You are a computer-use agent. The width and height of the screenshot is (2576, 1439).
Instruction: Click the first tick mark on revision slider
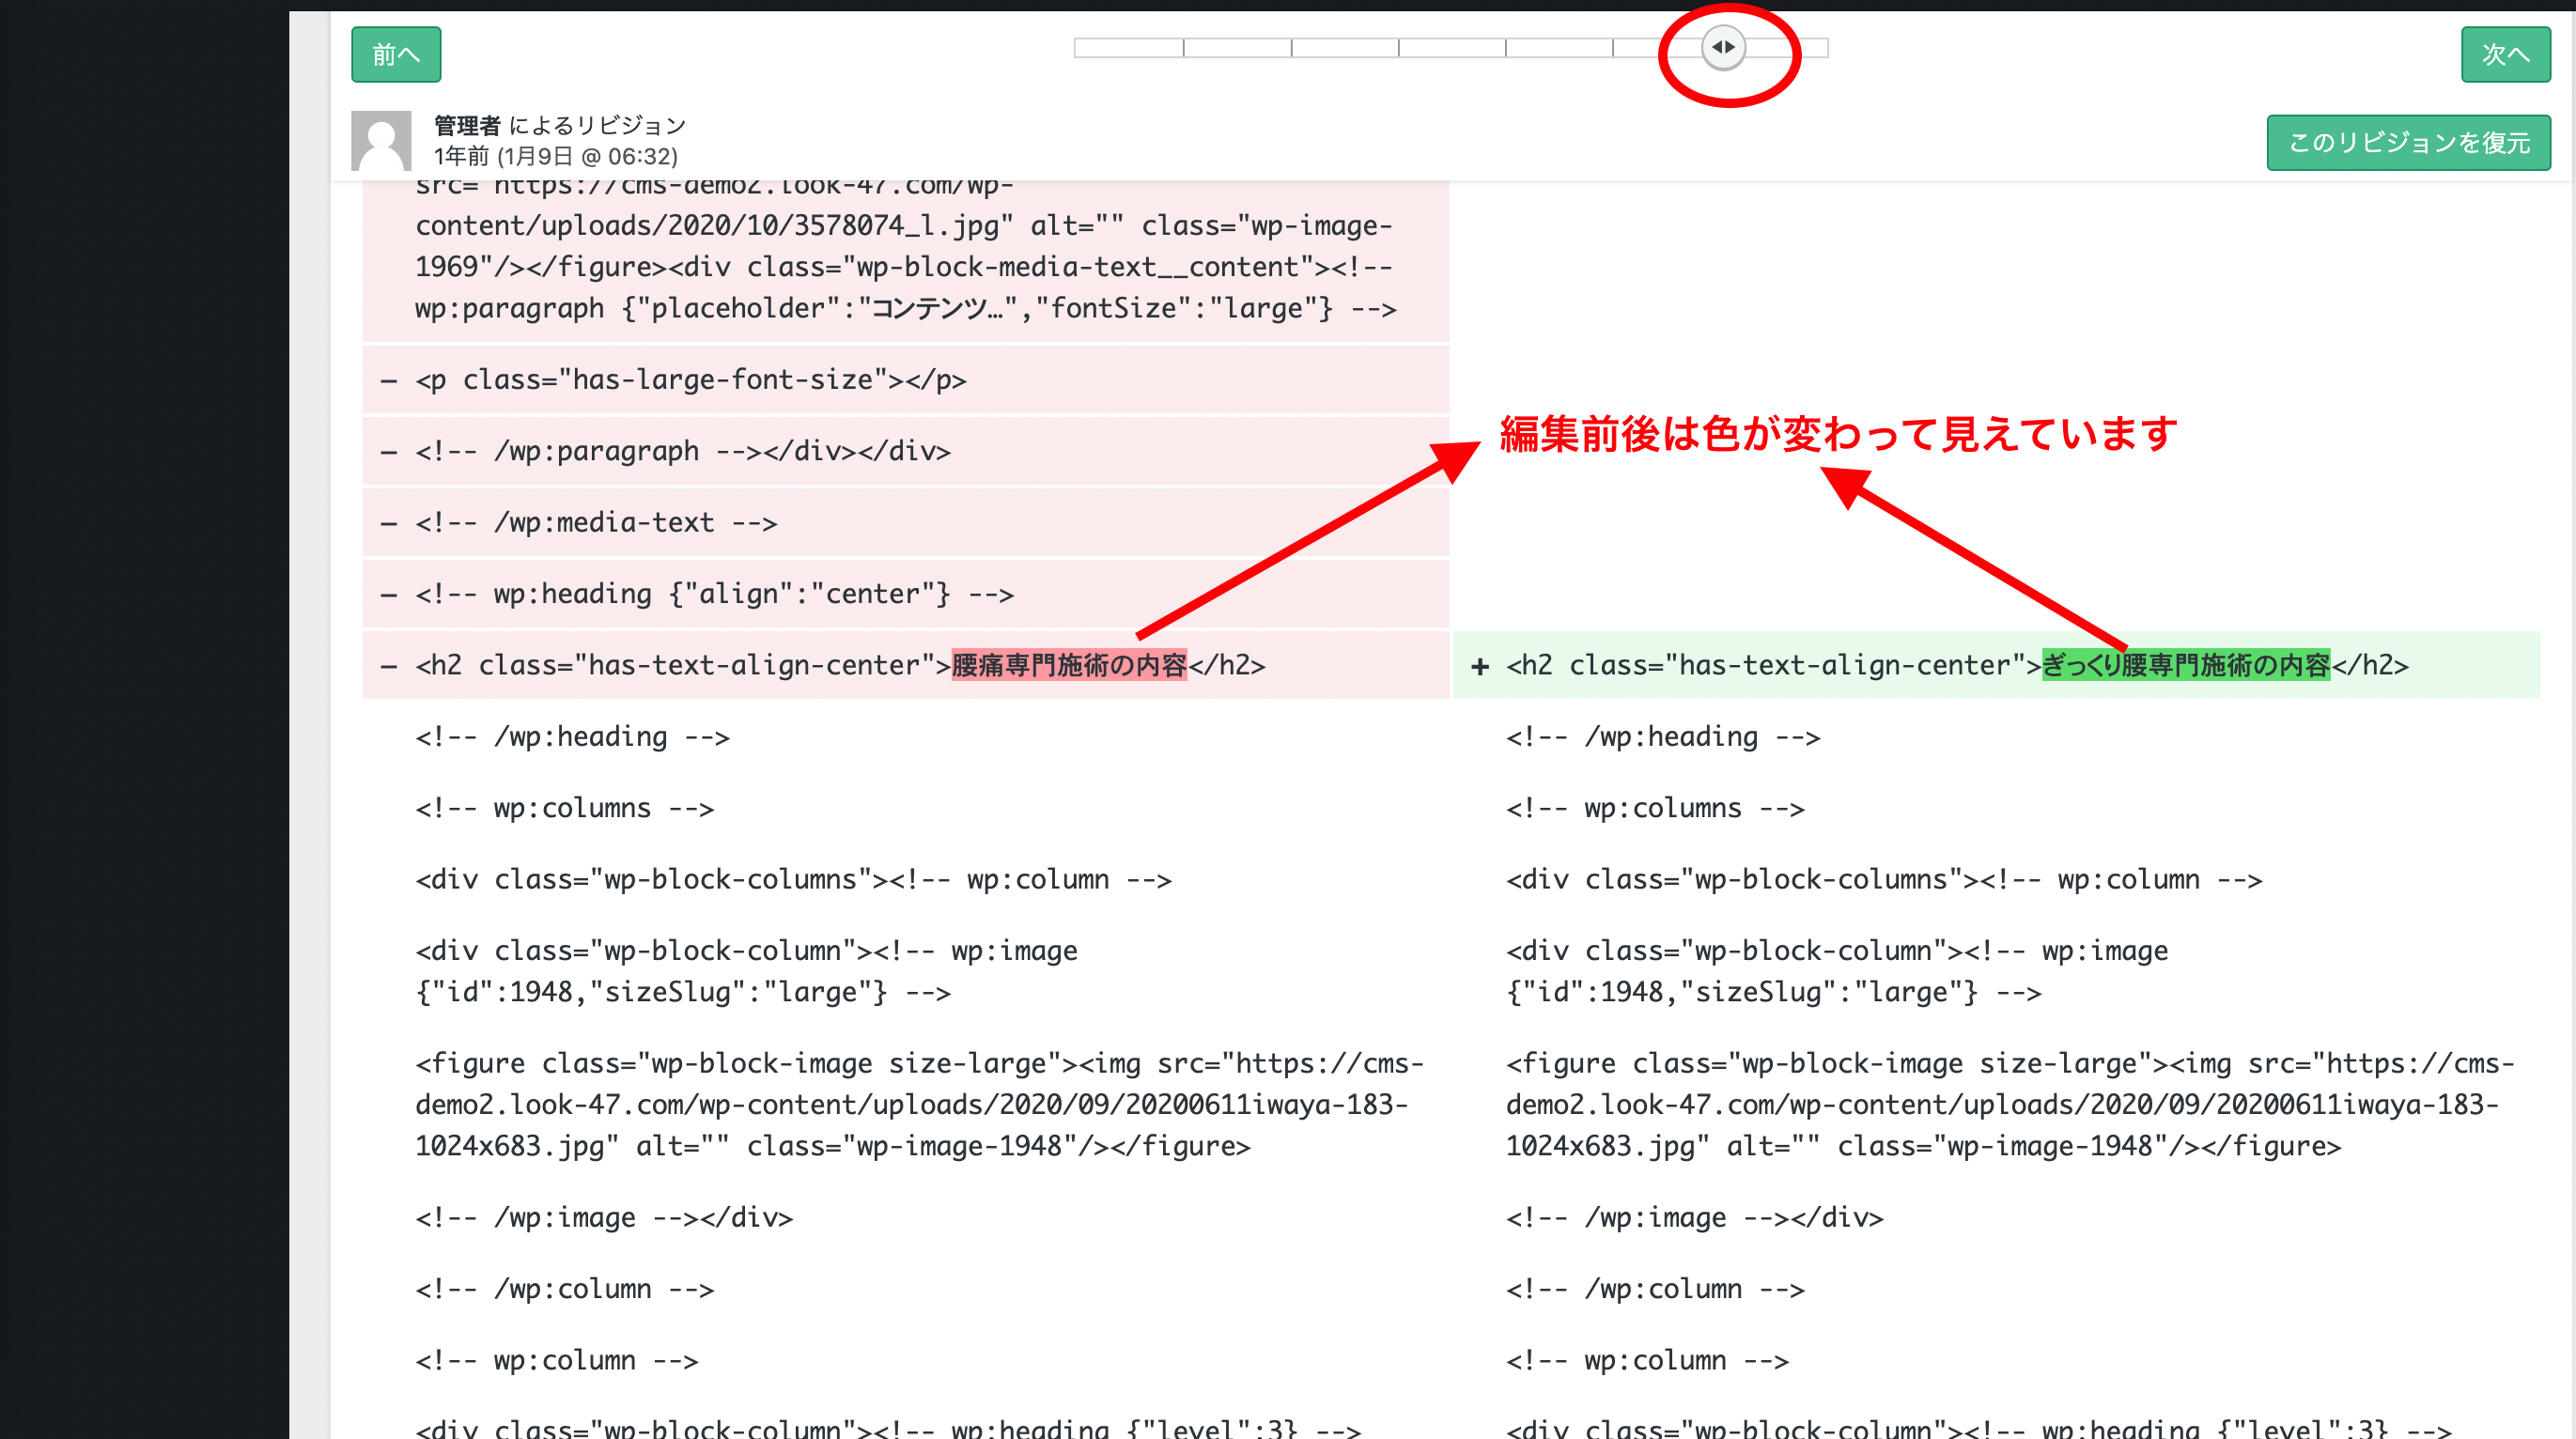click(x=1183, y=48)
